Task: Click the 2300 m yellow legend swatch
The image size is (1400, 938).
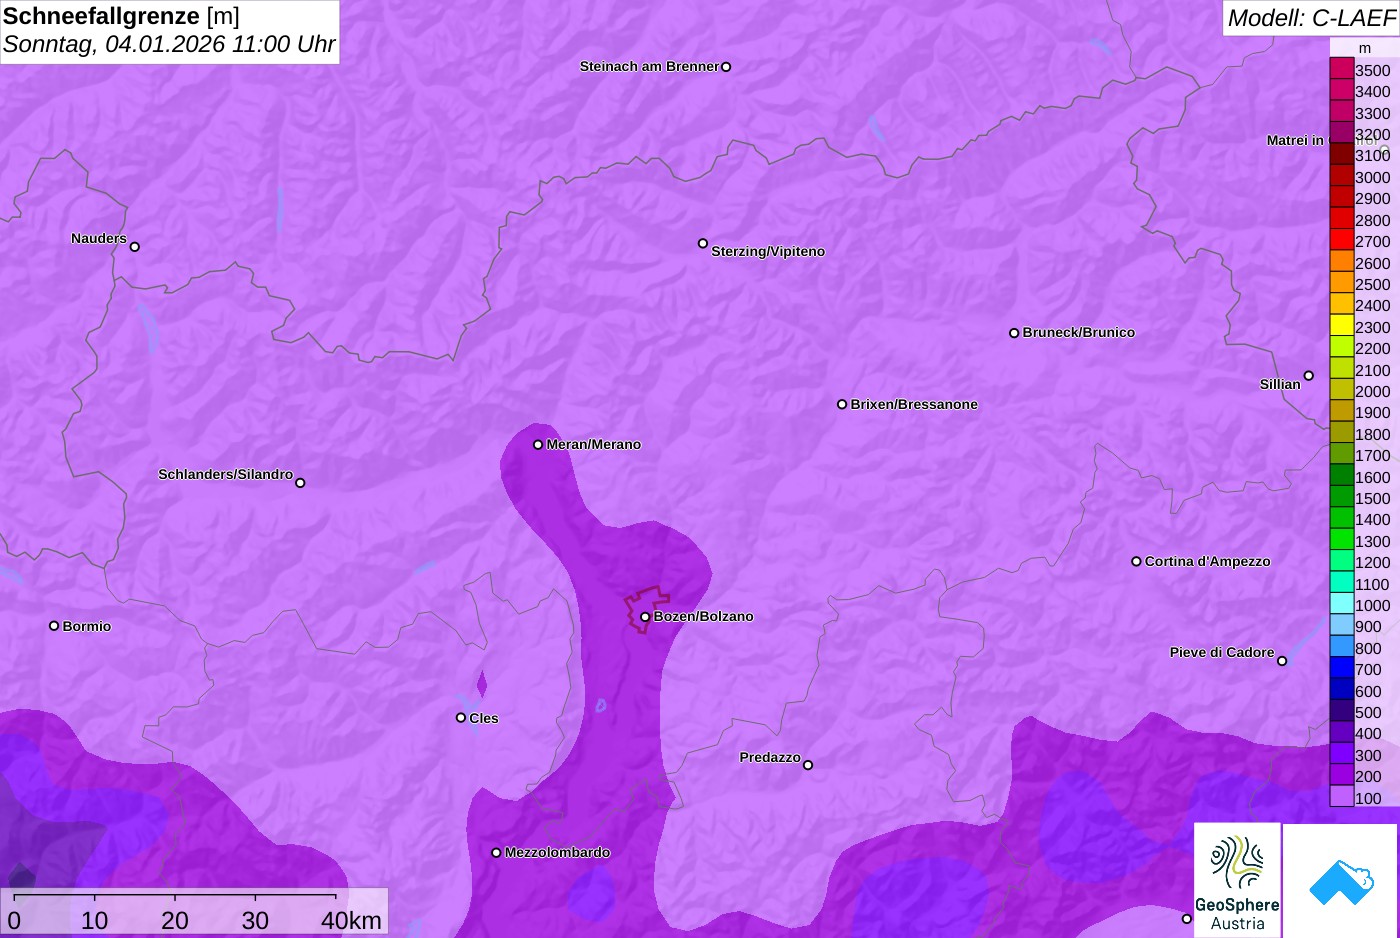Action: [x=1342, y=326]
